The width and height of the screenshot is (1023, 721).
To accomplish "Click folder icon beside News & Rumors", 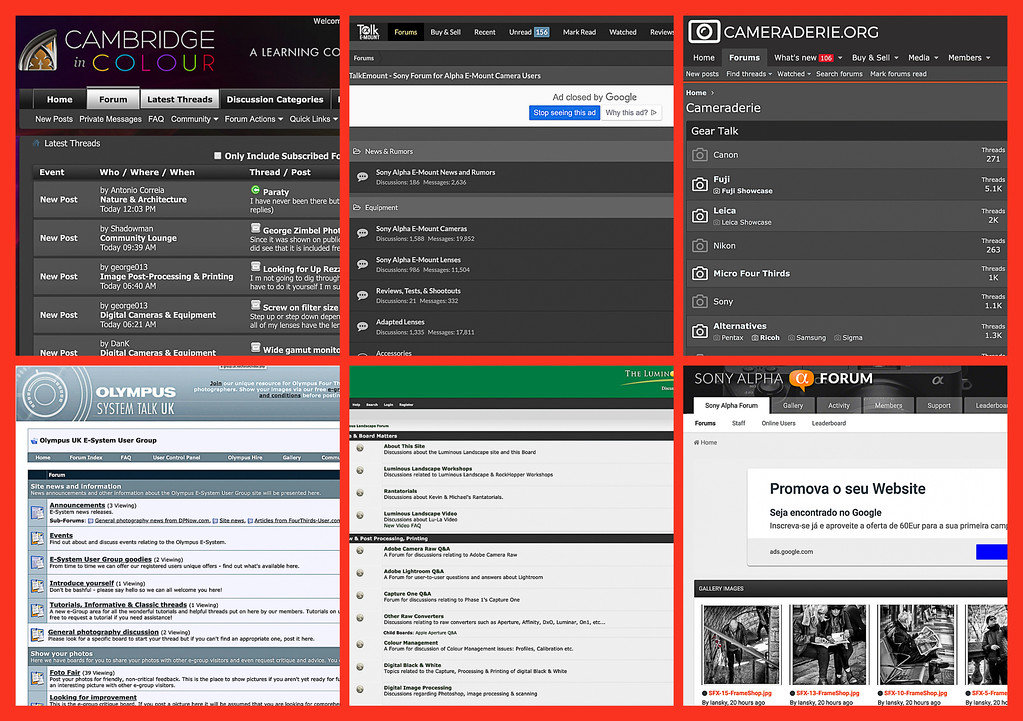I will click(x=357, y=152).
